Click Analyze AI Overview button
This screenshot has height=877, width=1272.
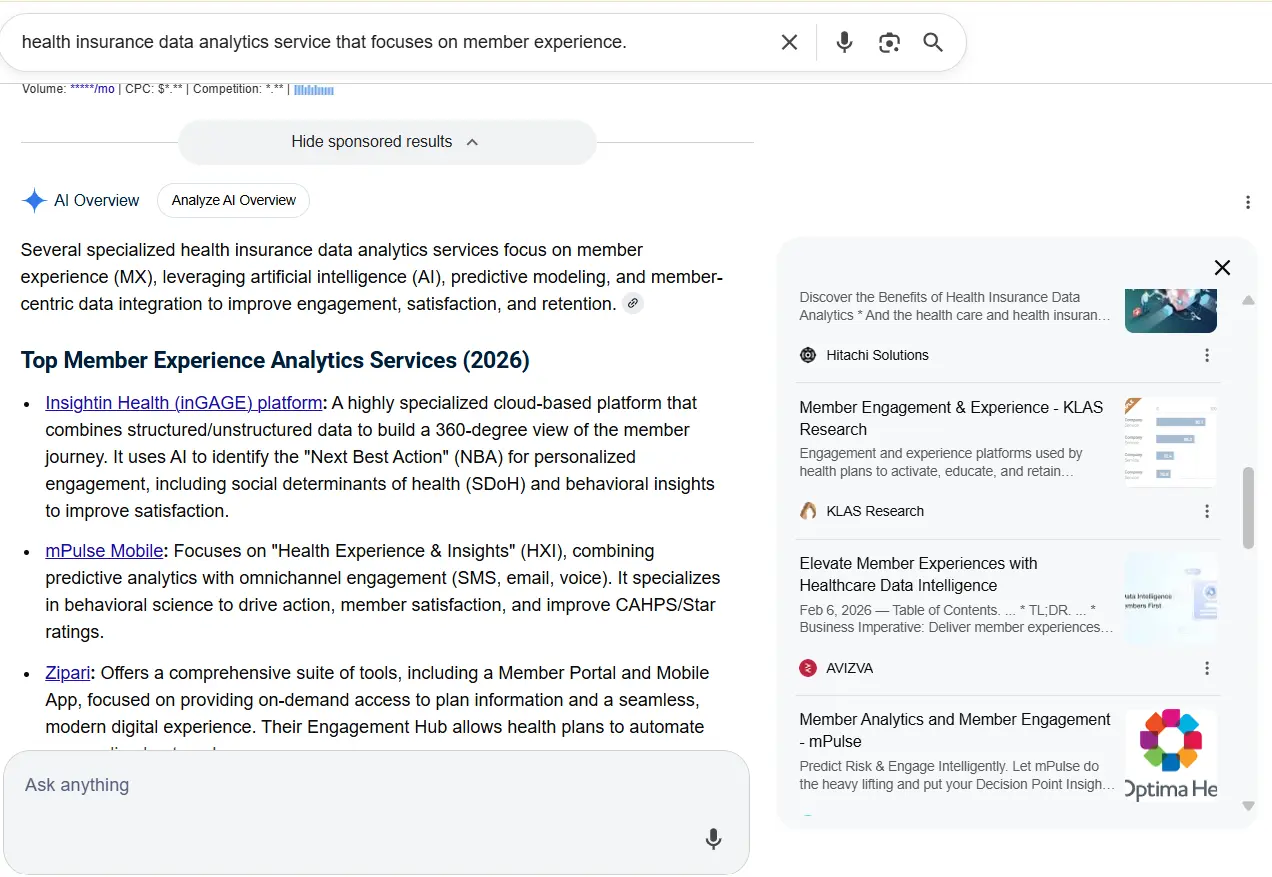233,200
